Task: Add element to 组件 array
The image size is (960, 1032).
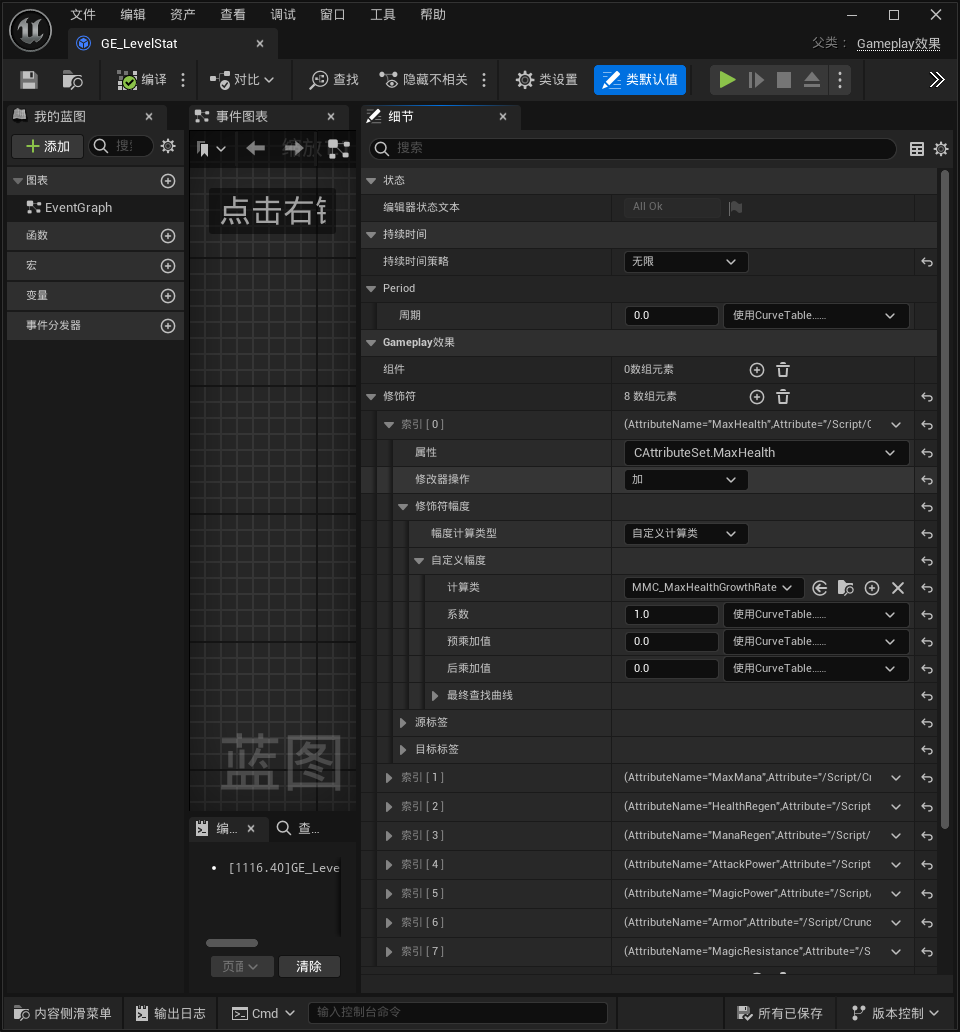Action: coord(757,370)
